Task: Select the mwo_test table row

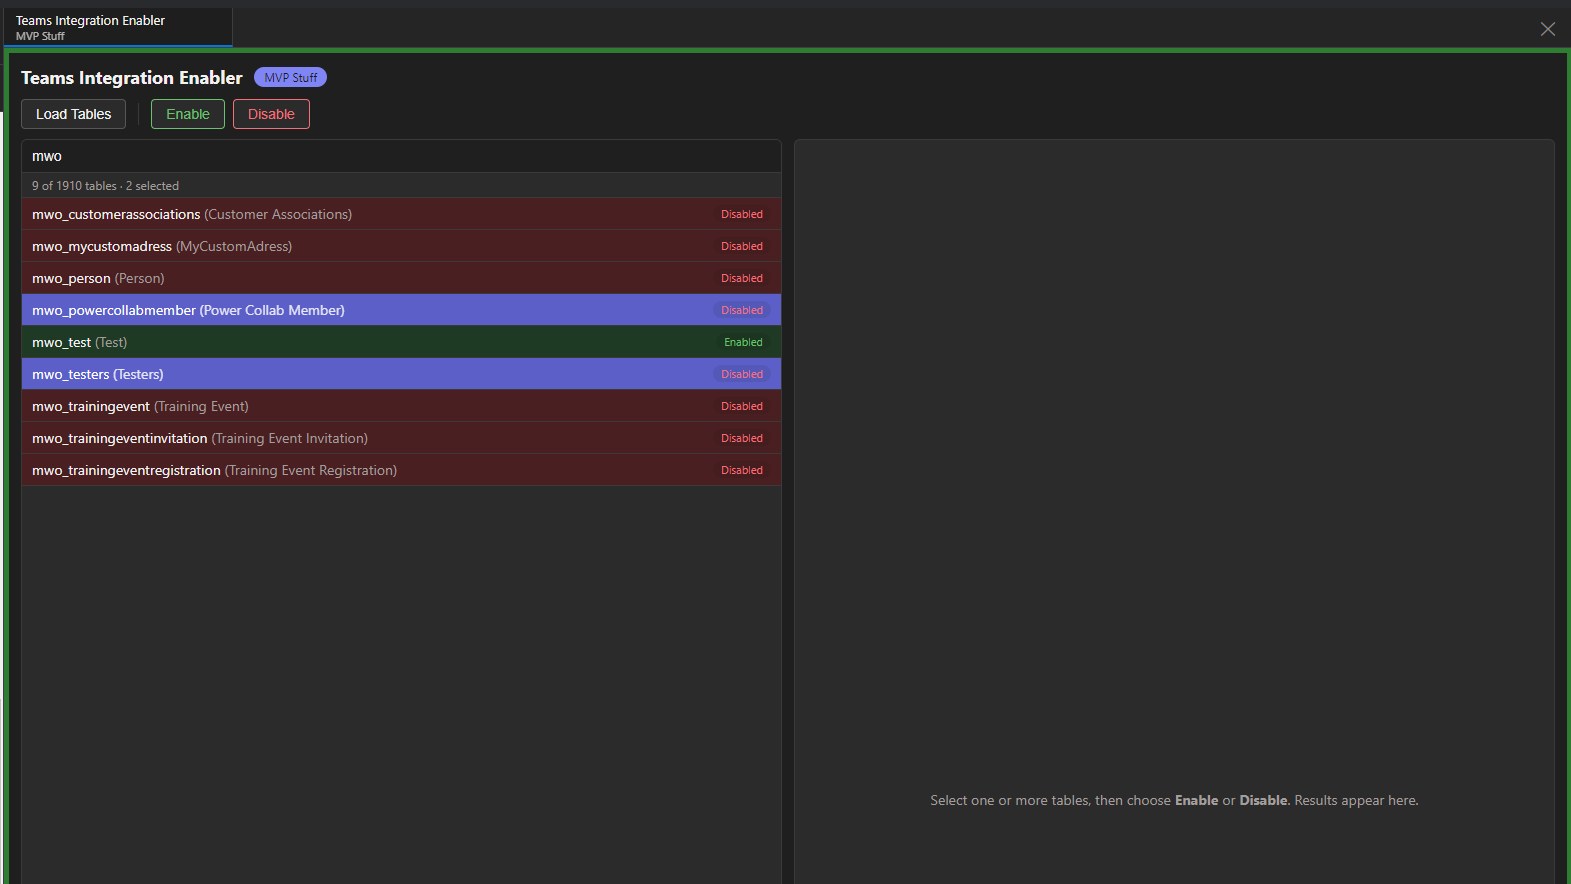Action: pyautogui.click(x=401, y=342)
